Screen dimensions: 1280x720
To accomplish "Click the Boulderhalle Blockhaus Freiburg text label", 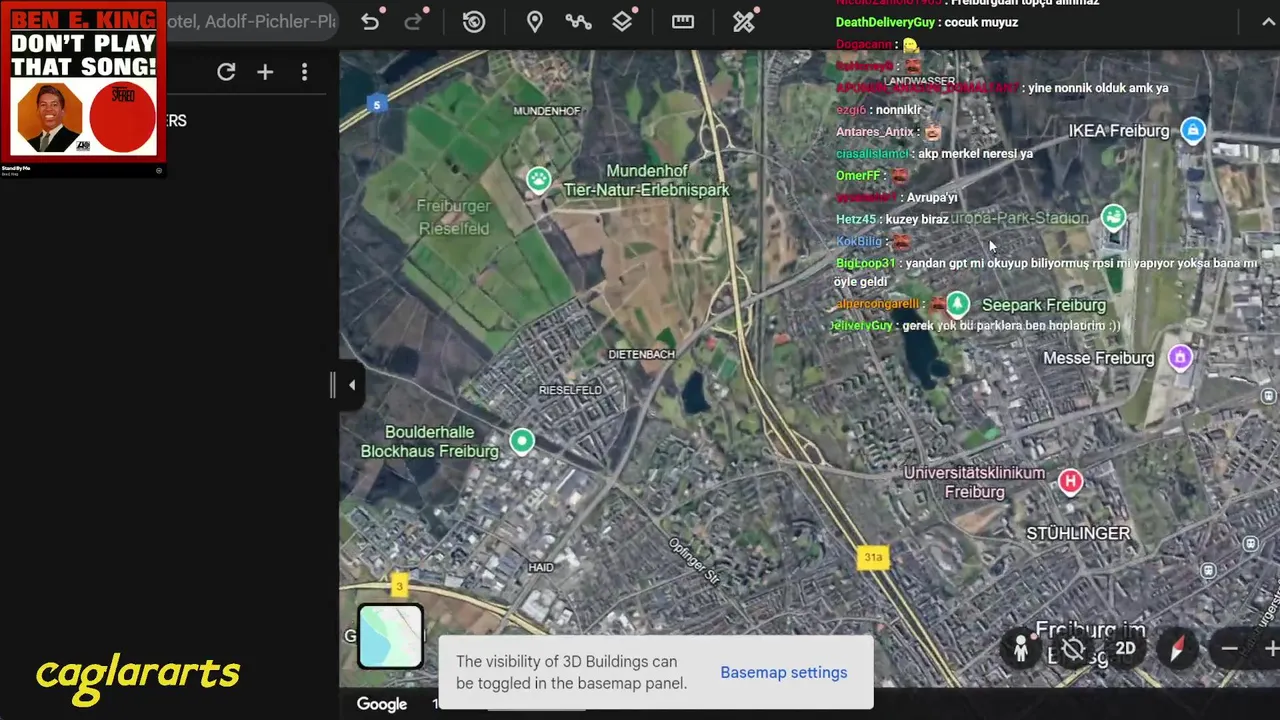I will (429, 441).
